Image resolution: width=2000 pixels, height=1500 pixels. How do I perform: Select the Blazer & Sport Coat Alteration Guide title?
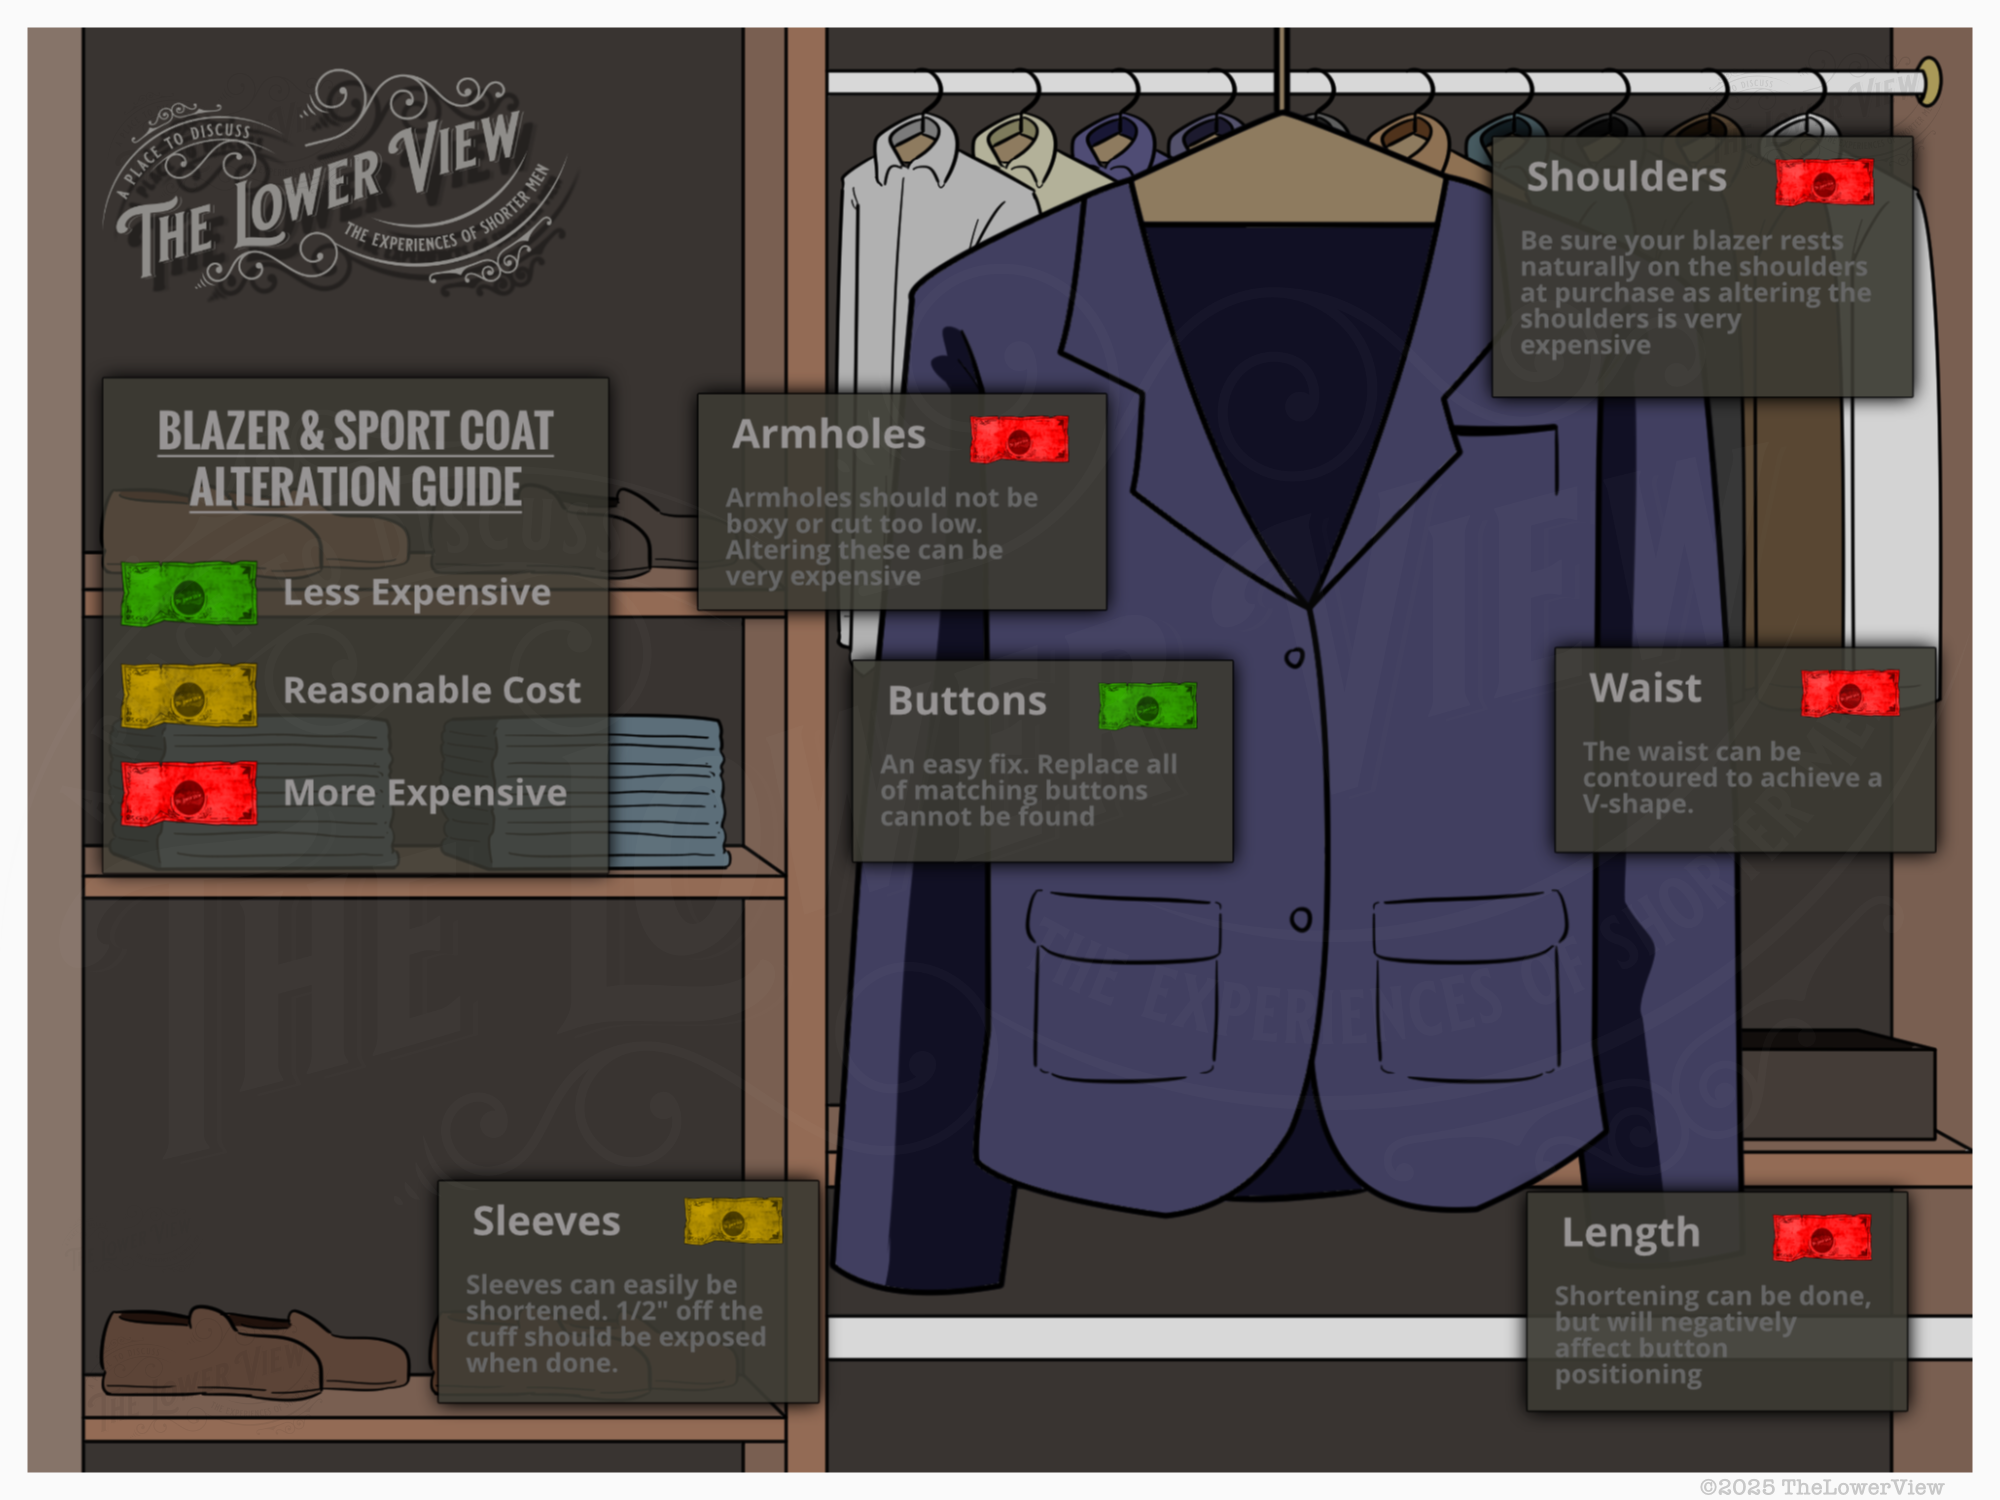(x=355, y=458)
